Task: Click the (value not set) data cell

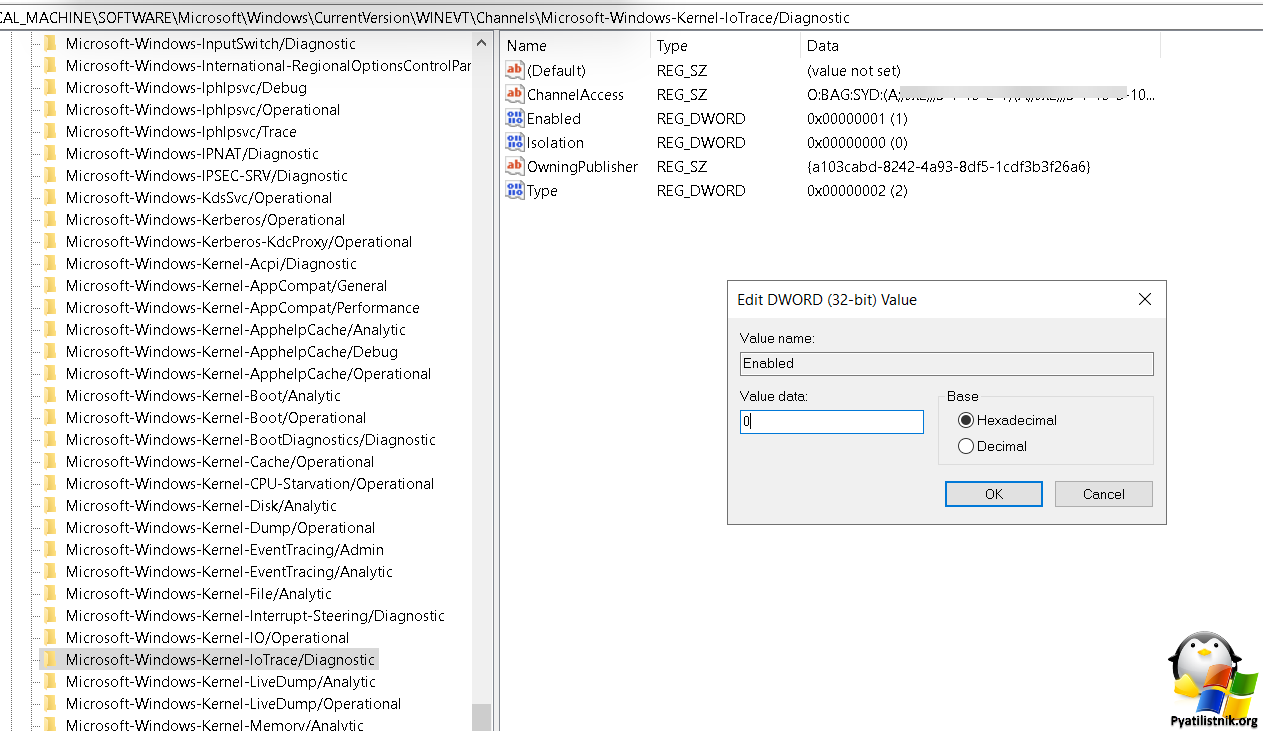Action: [x=854, y=71]
